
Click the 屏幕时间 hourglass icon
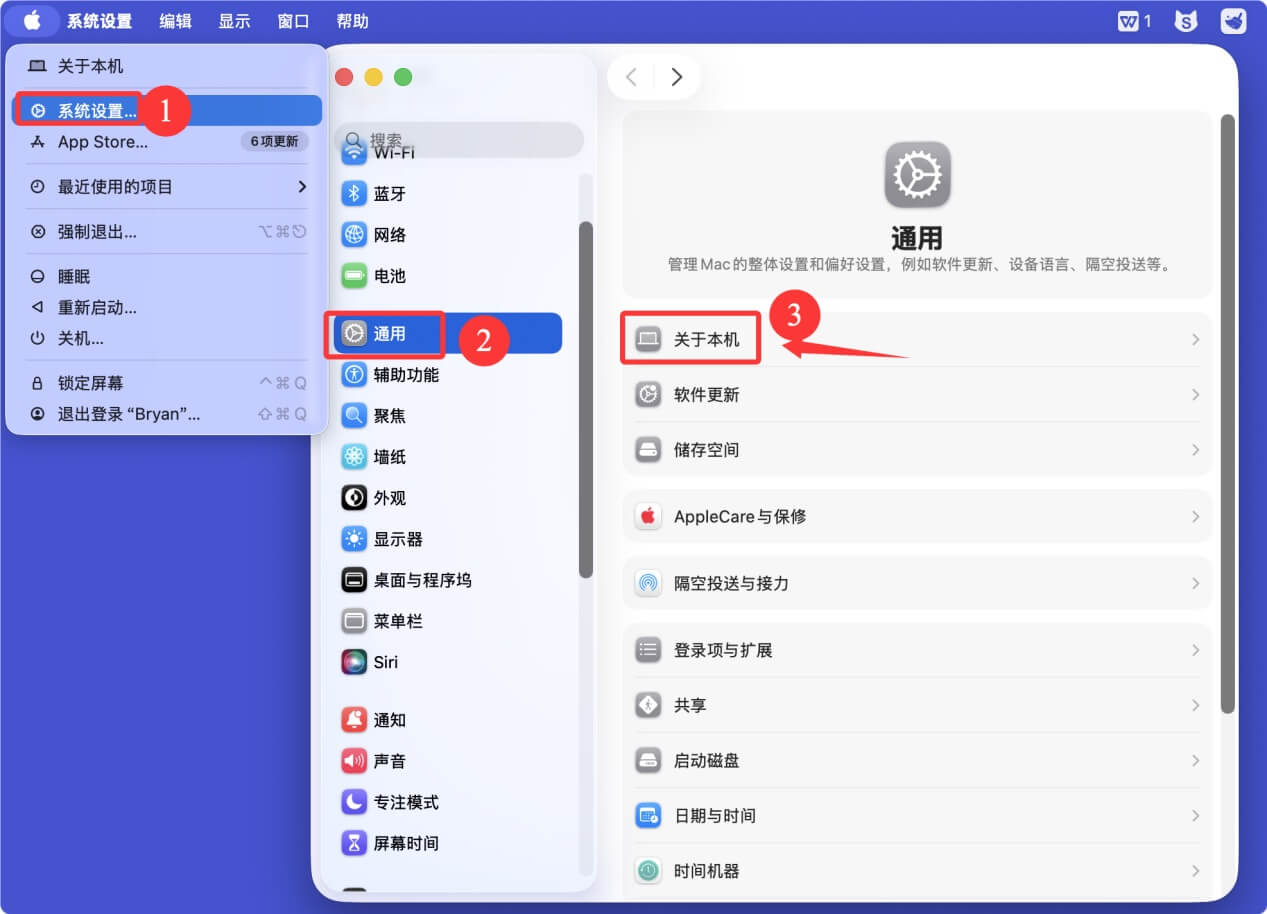tap(355, 843)
